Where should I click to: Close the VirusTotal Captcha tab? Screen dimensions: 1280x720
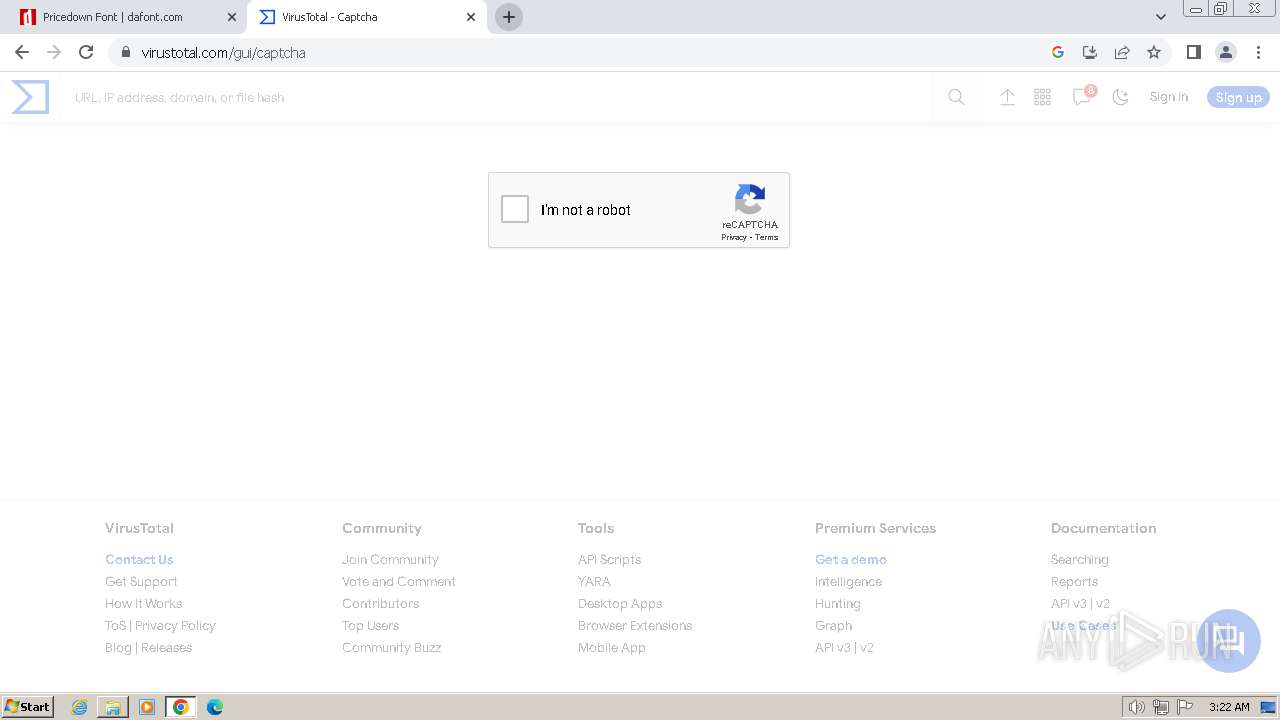tap(471, 17)
